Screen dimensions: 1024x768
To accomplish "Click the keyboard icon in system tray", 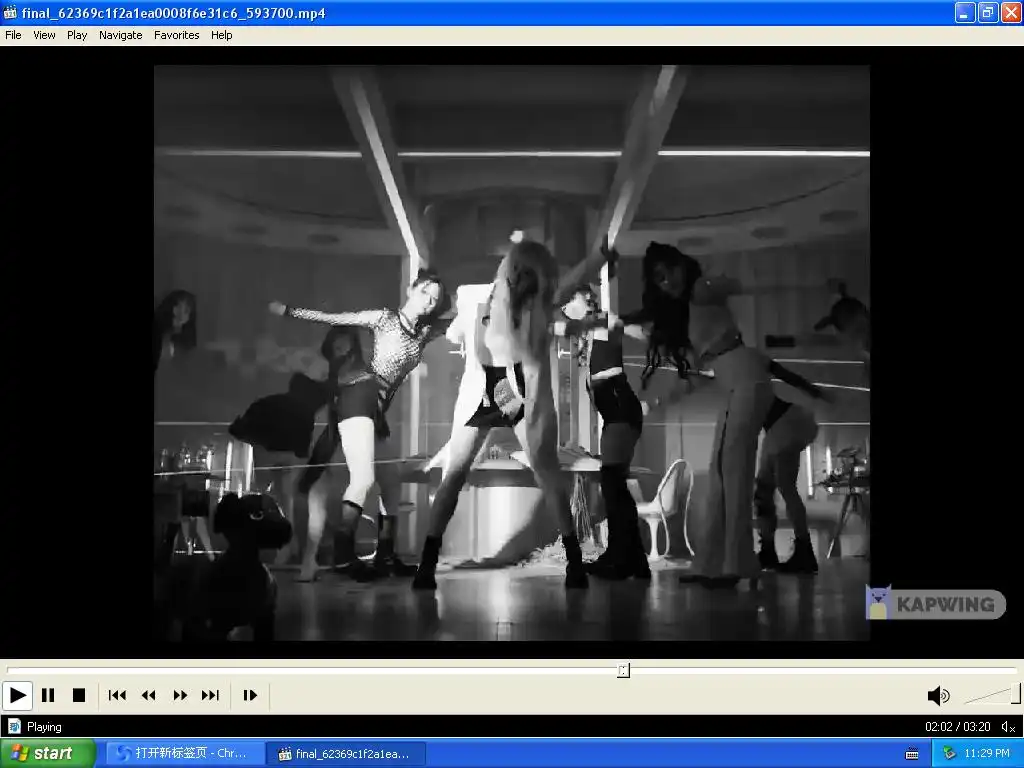I will 912,754.
